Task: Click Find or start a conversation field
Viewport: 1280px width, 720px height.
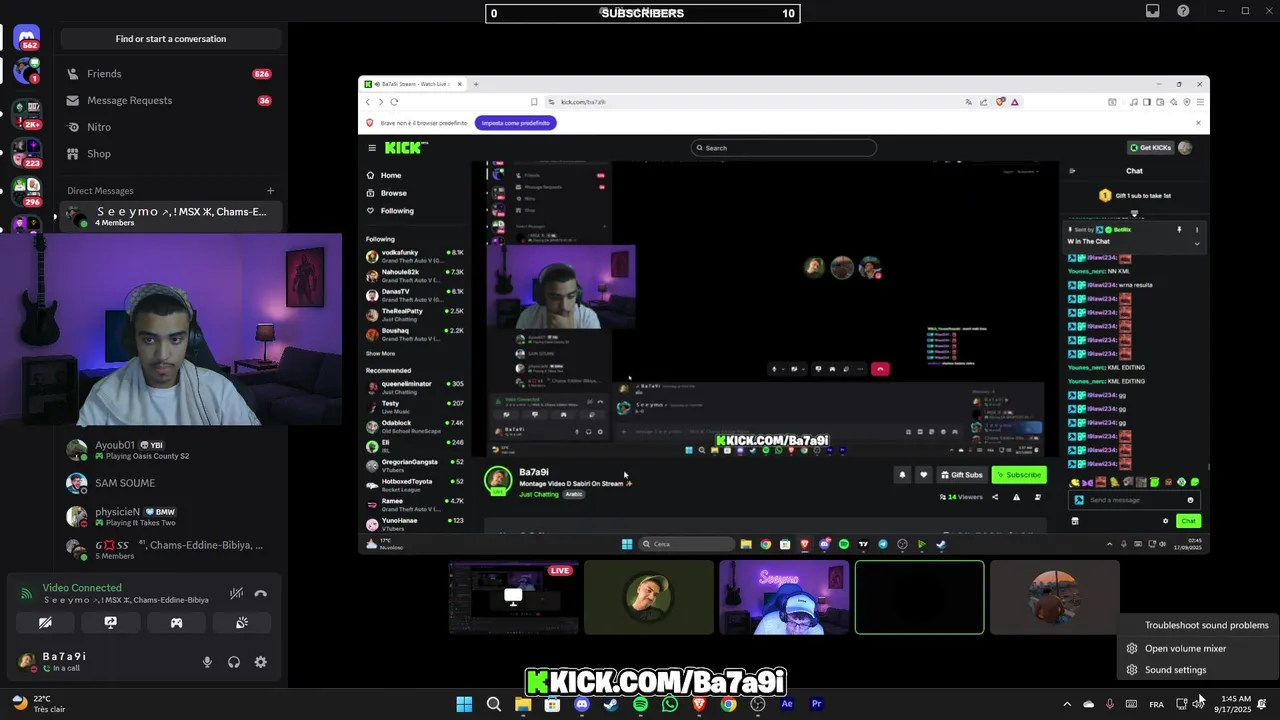Action: (x=171, y=39)
